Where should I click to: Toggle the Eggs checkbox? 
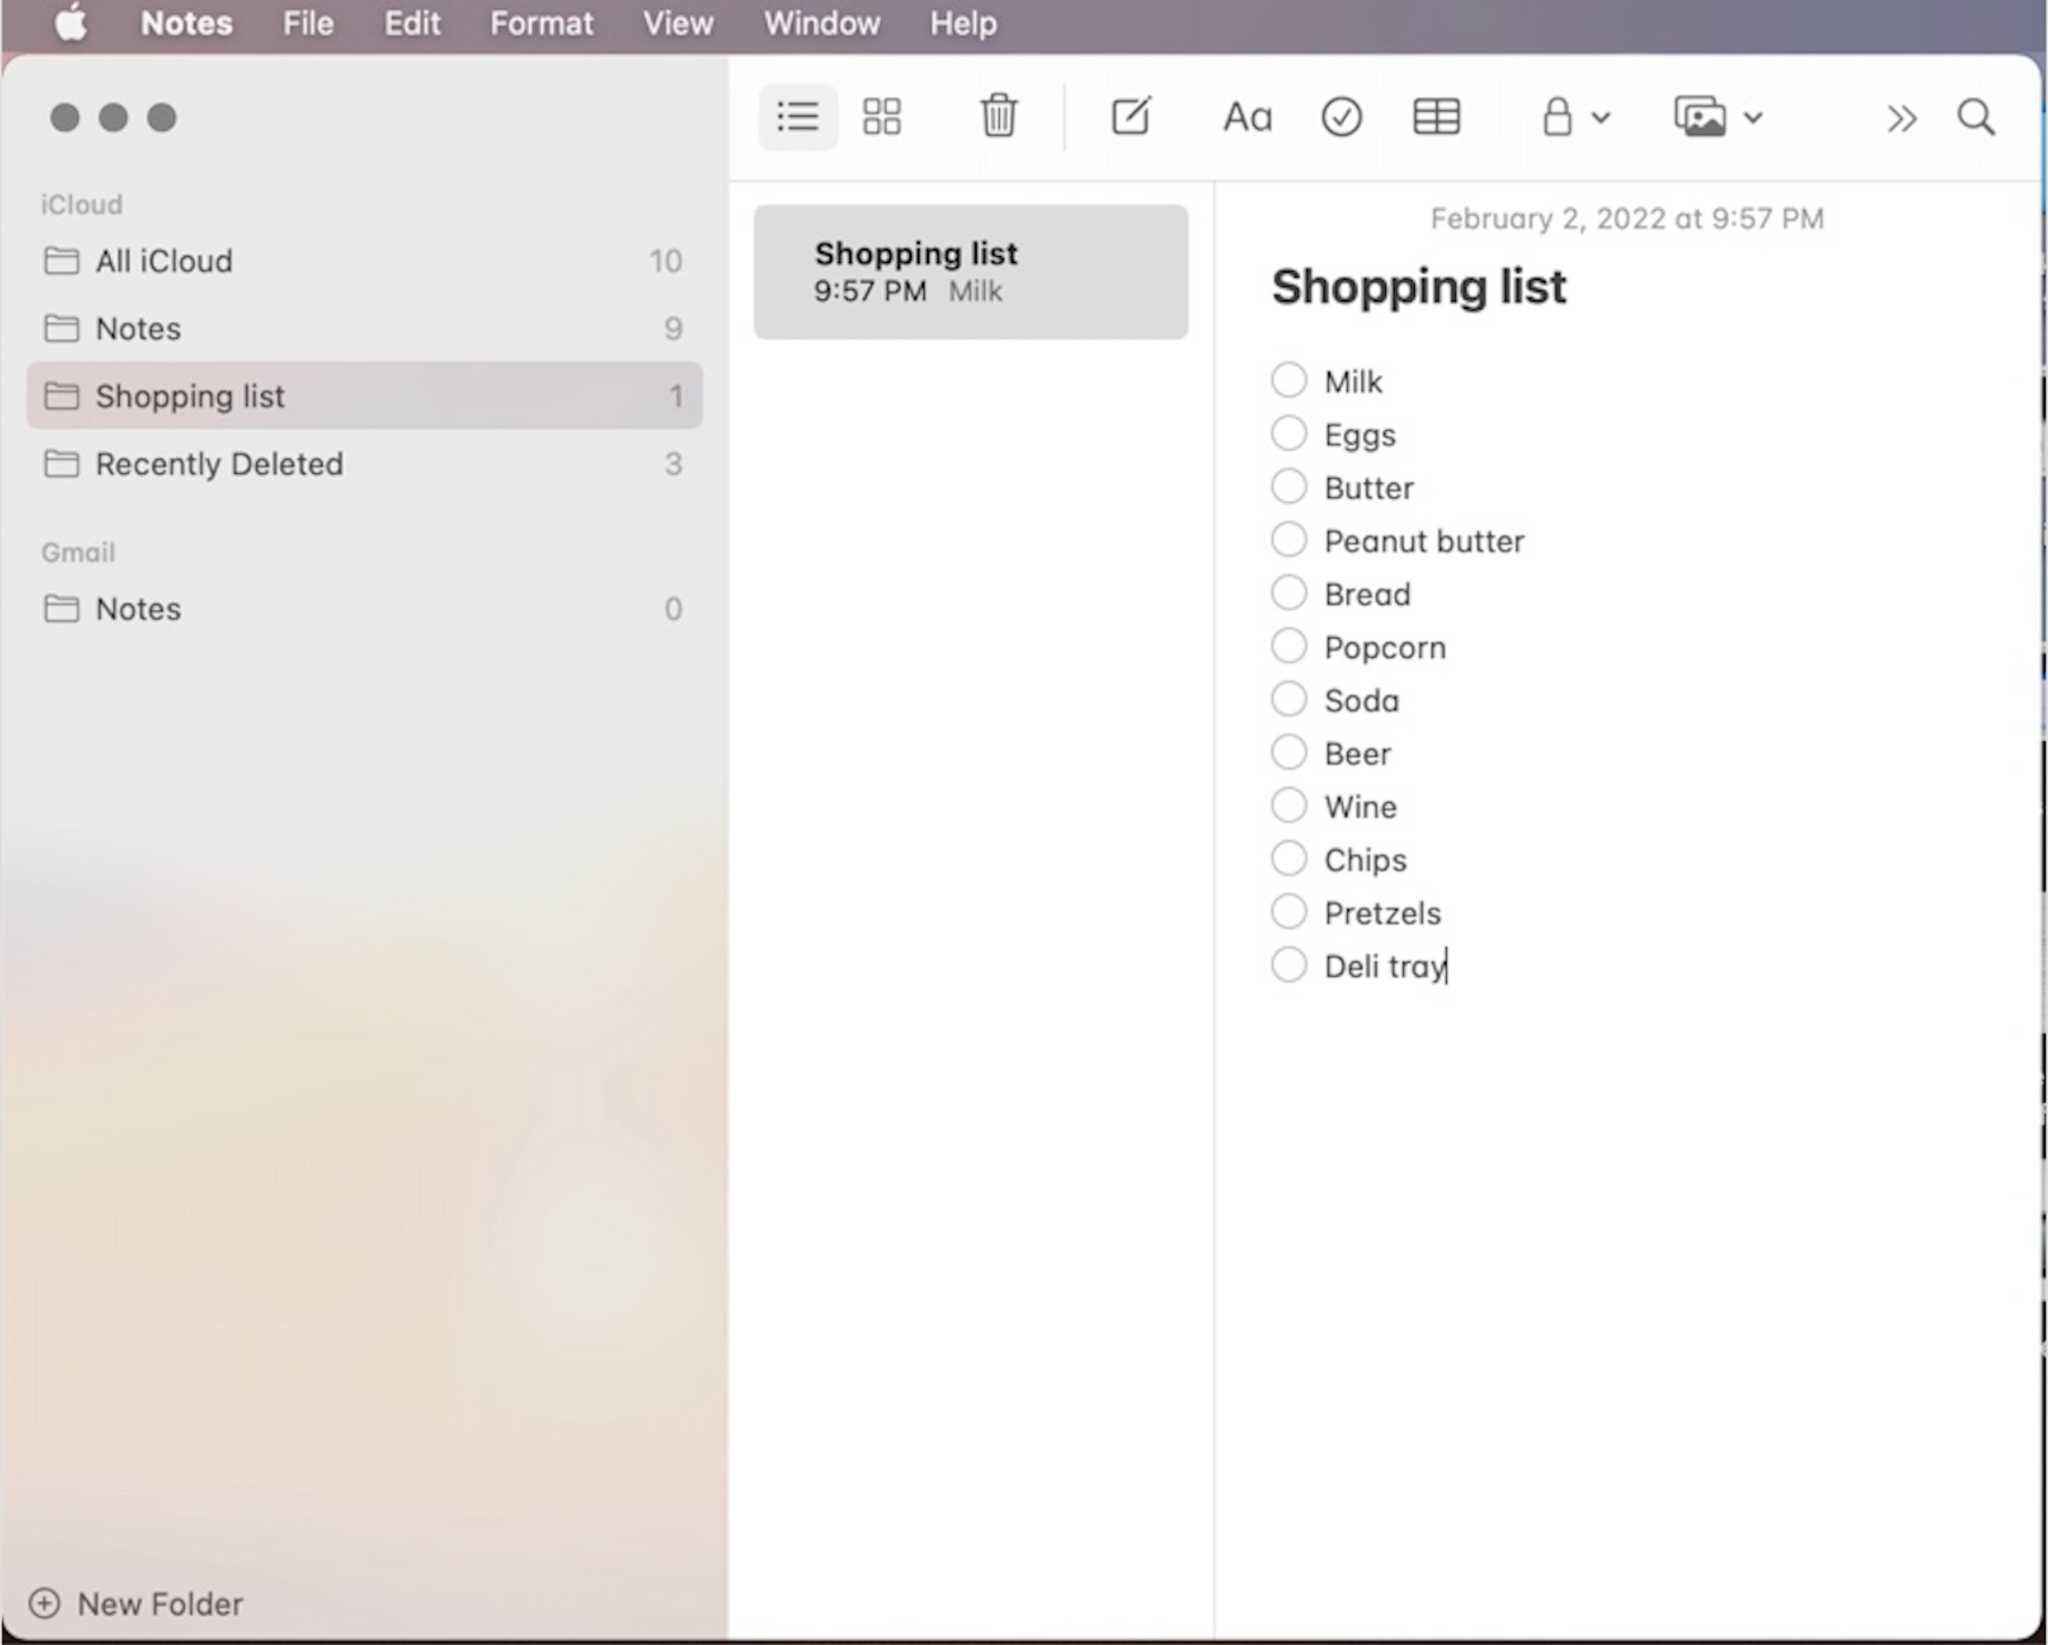(1288, 433)
